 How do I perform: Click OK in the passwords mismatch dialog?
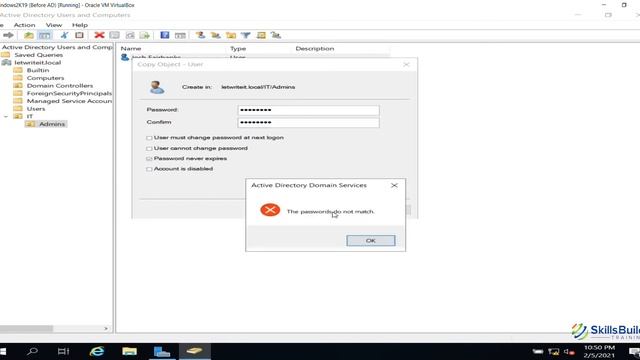pyautogui.click(x=371, y=240)
